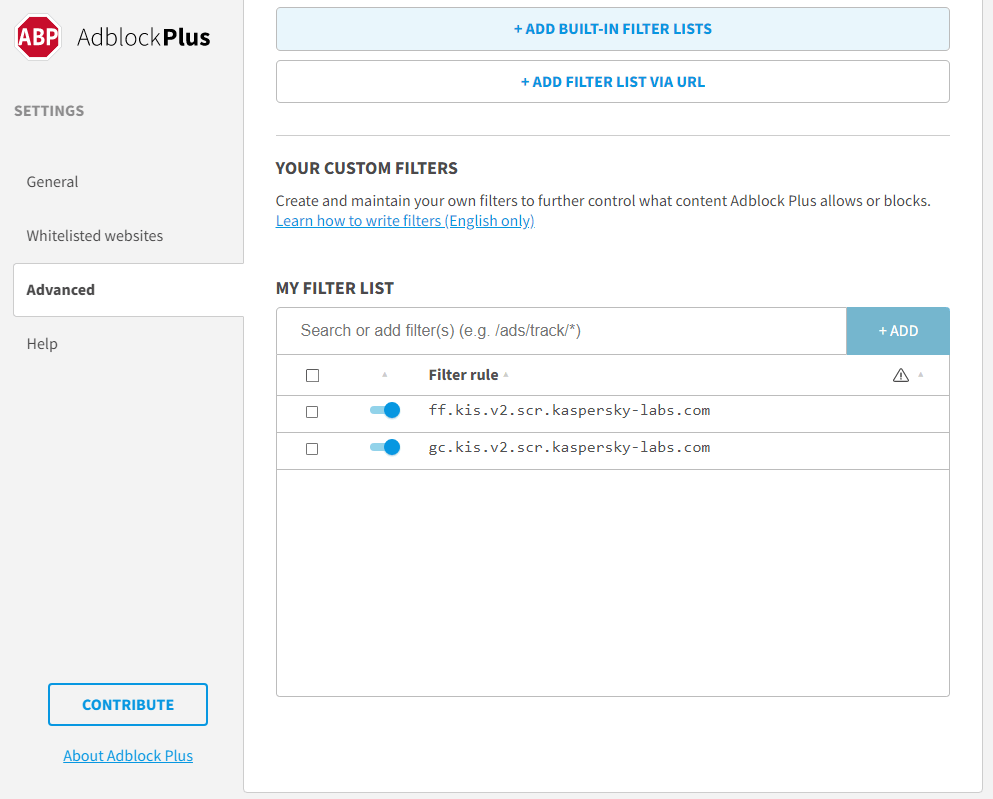Click the Filter rule column header

(464, 375)
